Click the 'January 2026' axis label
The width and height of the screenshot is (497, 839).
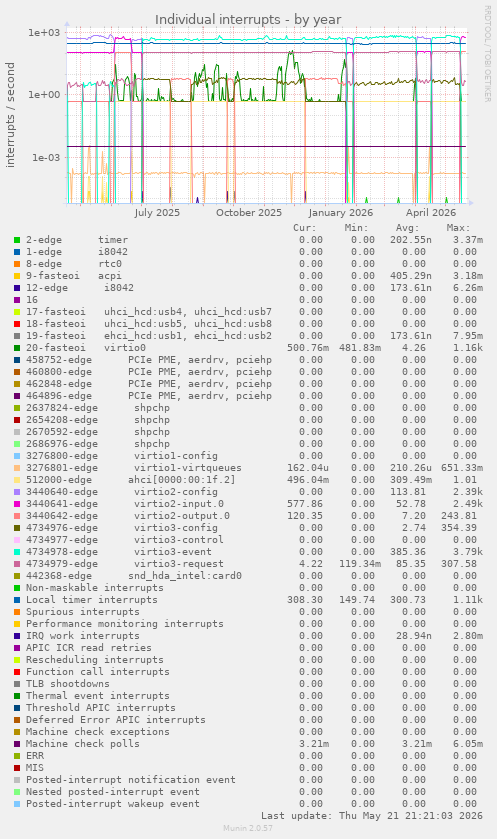(341, 212)
